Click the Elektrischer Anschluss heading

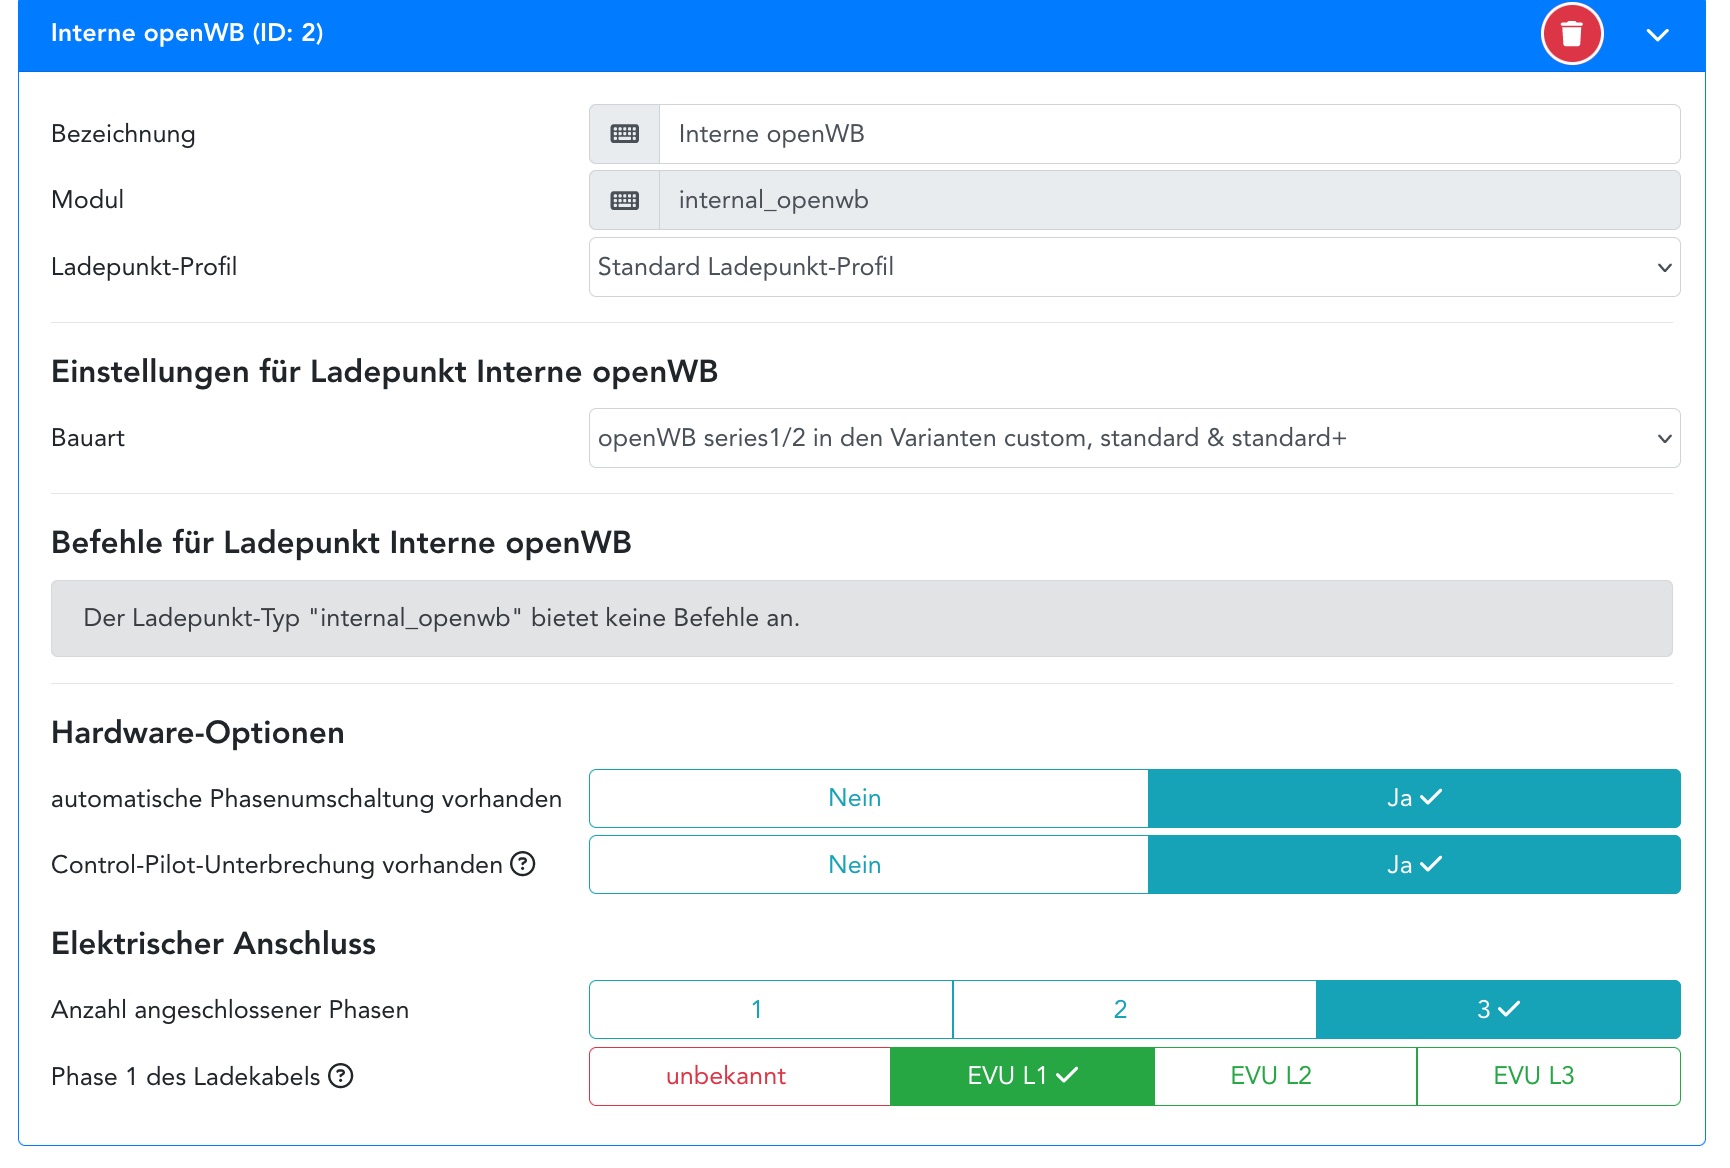(x=213, y=944)
